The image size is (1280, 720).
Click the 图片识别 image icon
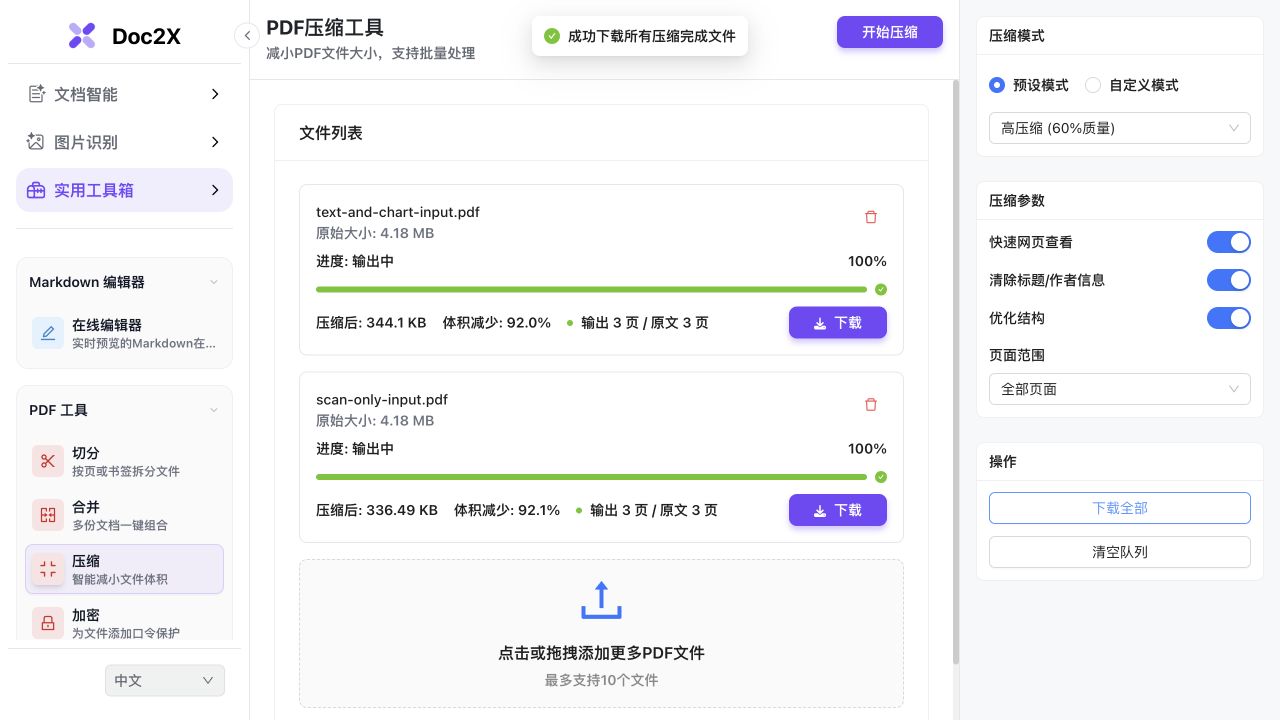pyautogui.click(x=36, y=142)
